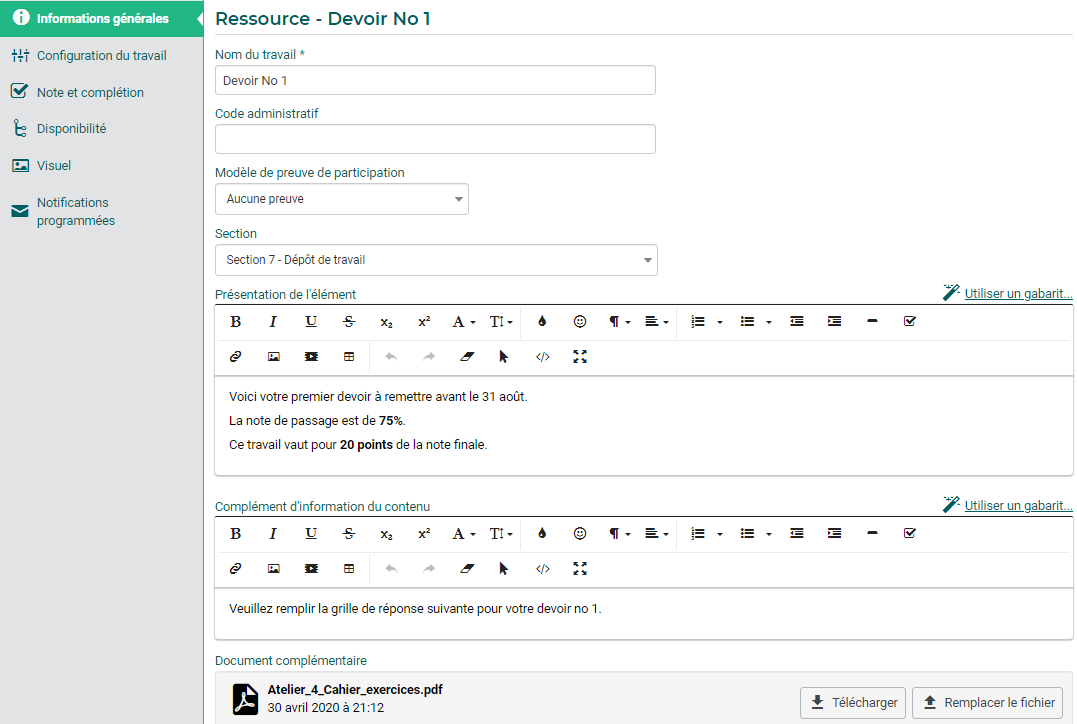Image resolution: width=1077 pixels, height=724 pixels.
Task: Open Informations générales tab
Action: pyautogui.click(x=102, y=19)
